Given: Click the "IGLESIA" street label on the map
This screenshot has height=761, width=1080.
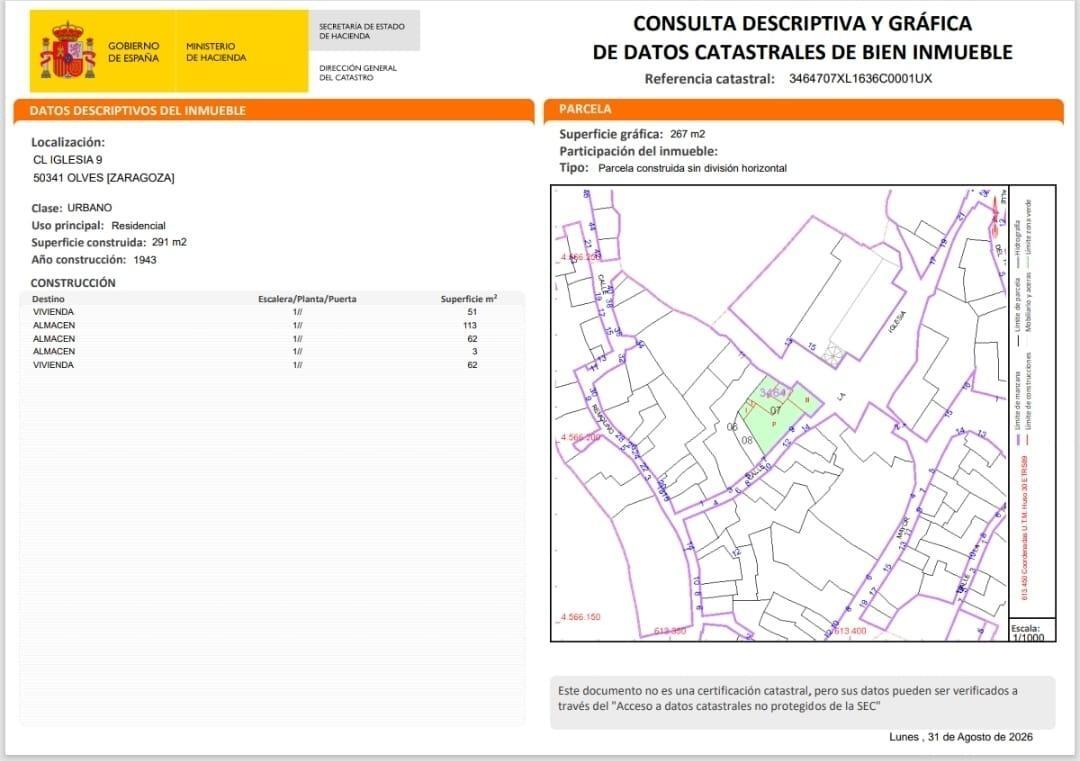Looking at the screenshot, I should click(x=897, y=322).
